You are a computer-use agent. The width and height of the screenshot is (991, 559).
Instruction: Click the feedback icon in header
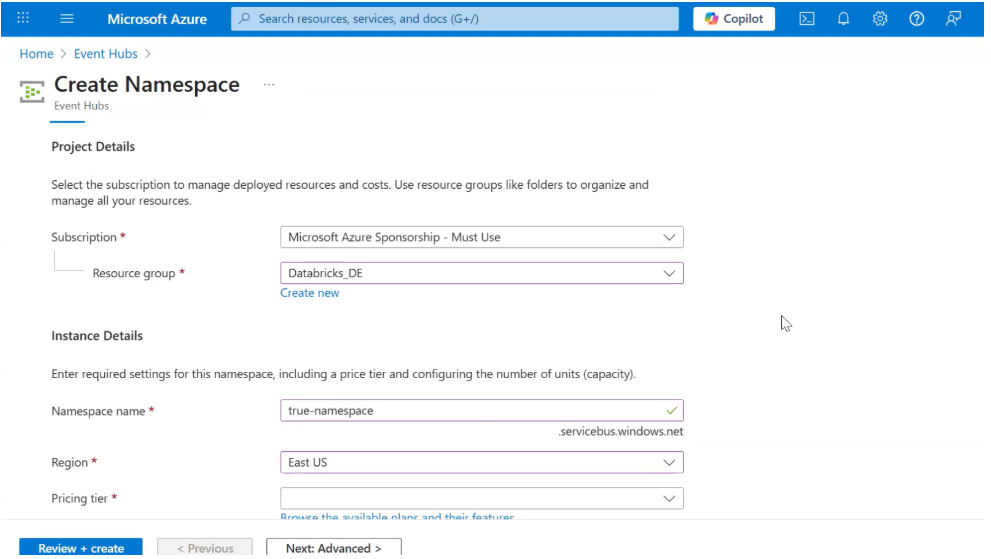tap(953, 19)
